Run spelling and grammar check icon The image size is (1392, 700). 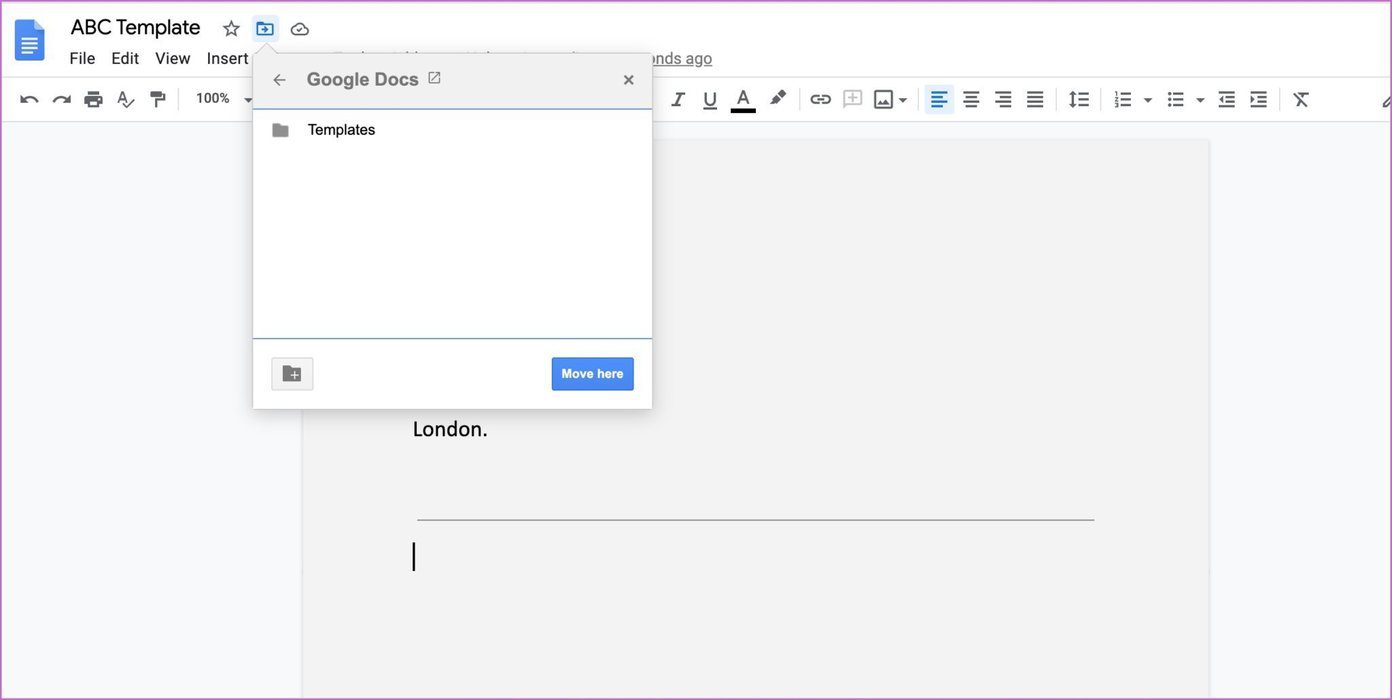click(125, 99)
